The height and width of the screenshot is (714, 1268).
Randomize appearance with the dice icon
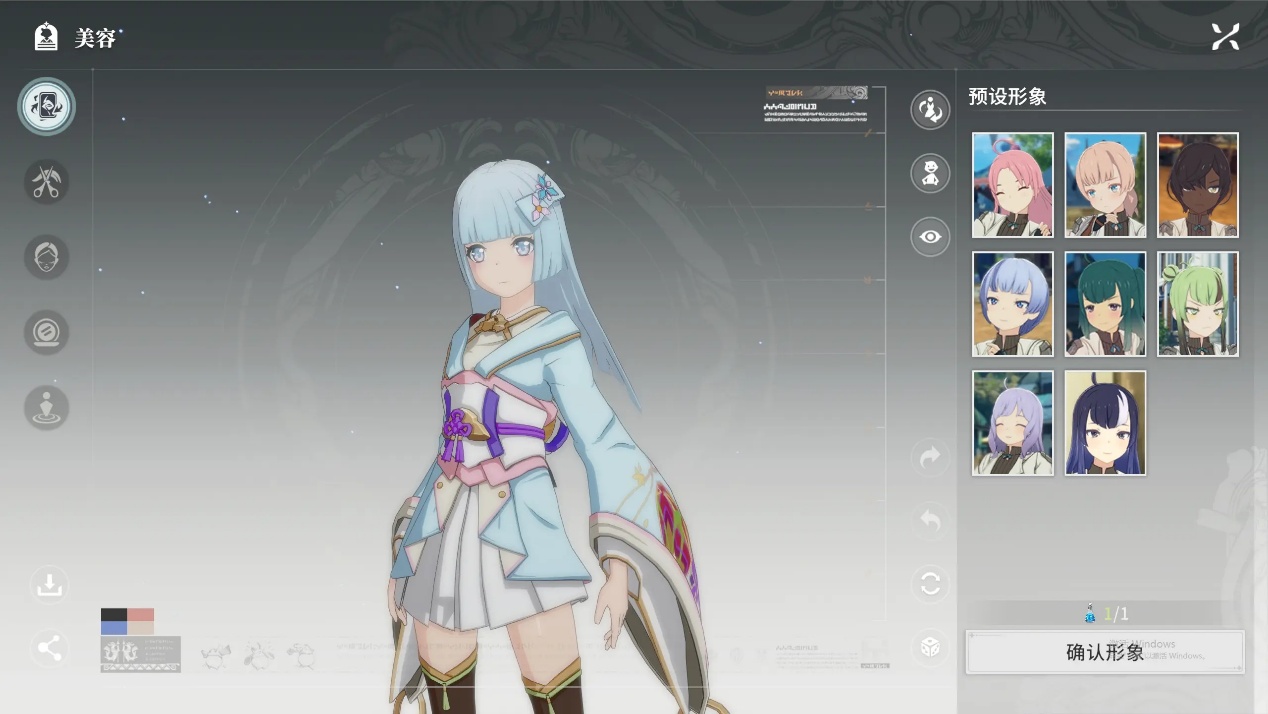(x=930, y=647)
